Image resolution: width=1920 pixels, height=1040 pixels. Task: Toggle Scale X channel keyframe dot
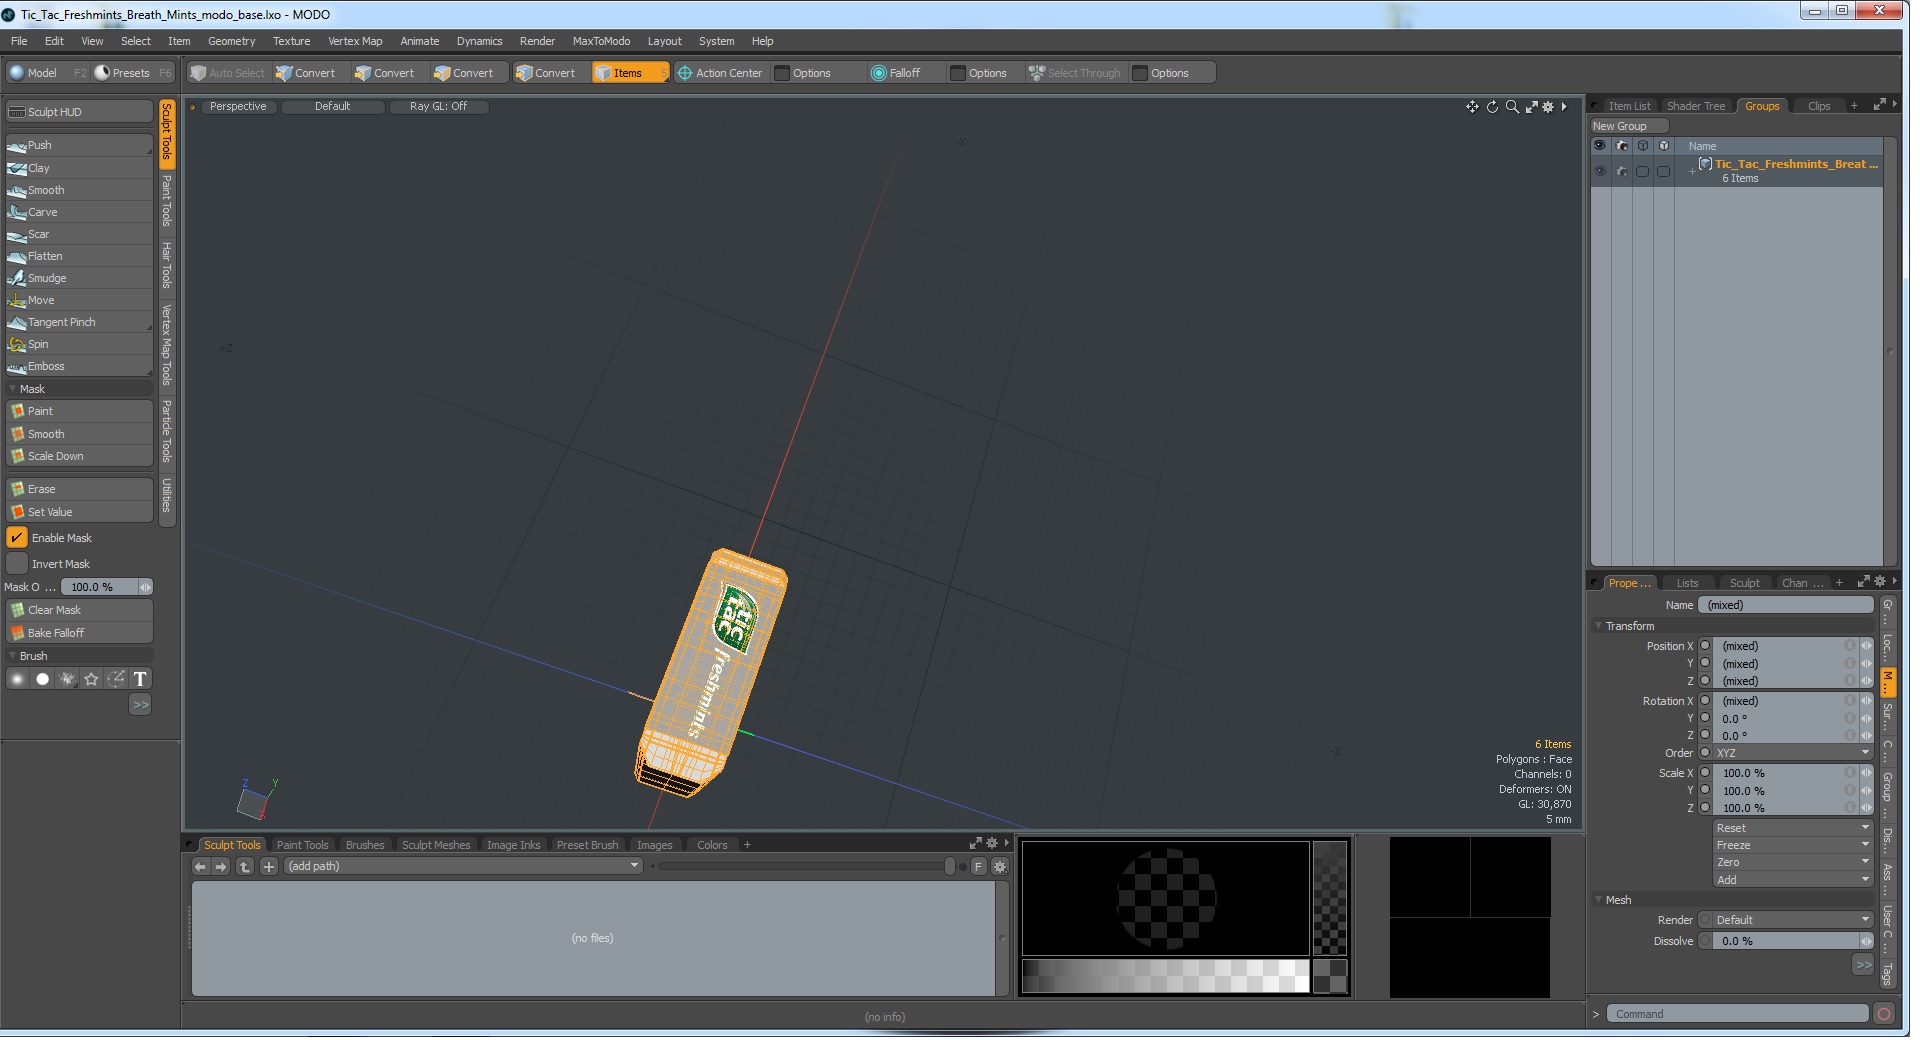(1705, 774)
